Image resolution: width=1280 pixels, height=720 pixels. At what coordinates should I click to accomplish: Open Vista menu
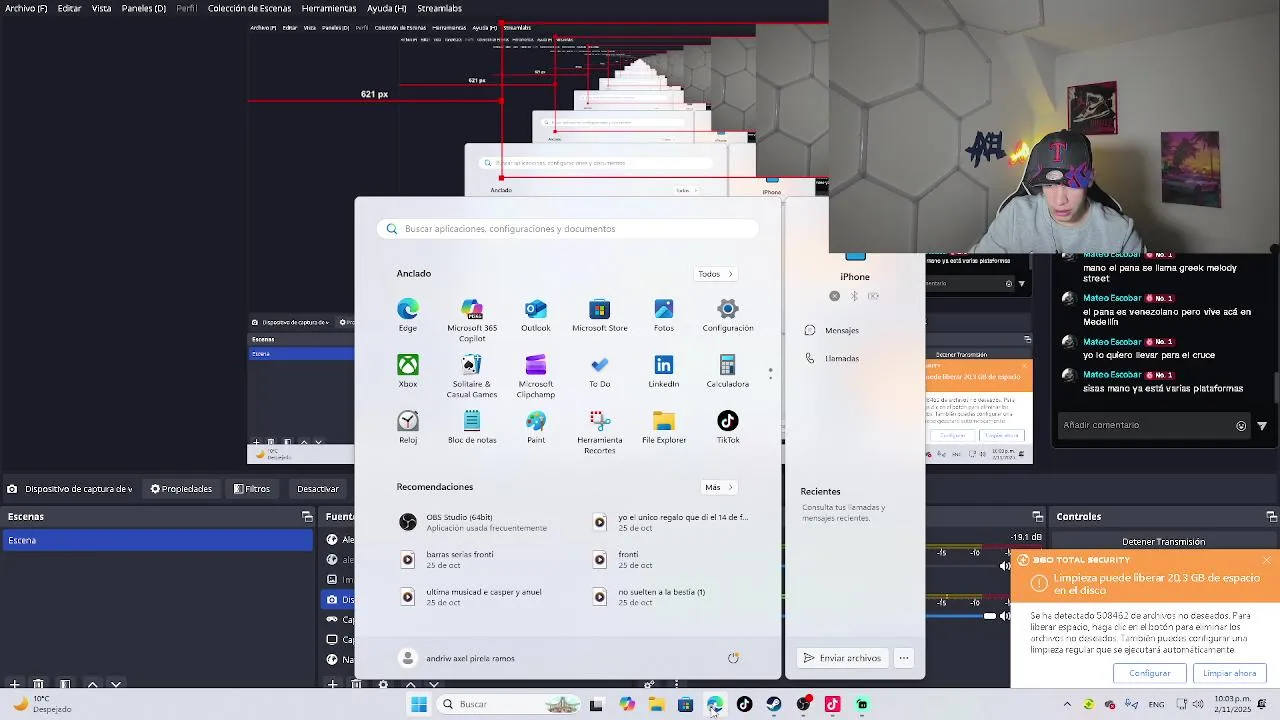[102, 8]
